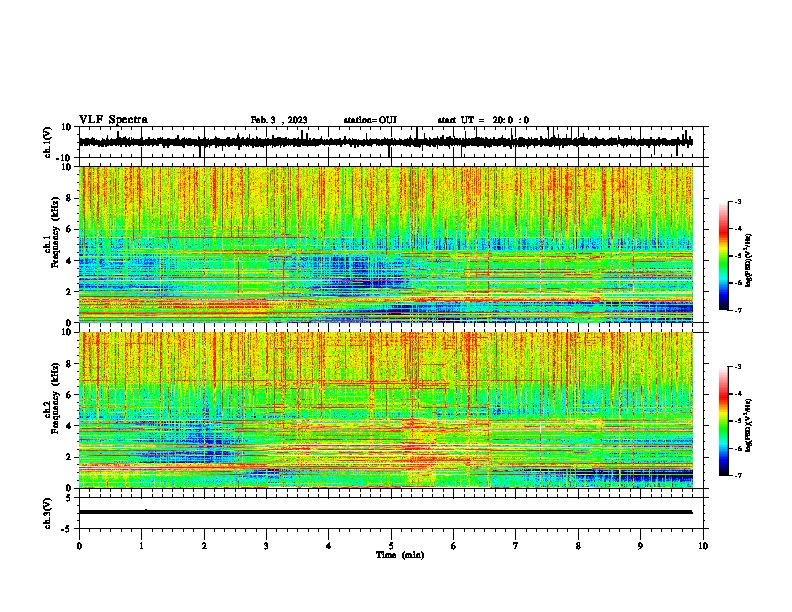Click the Time (min) axis label
The width and height of the screenshot is (792, 612).
pyautogui.click(x=400, y=555)
